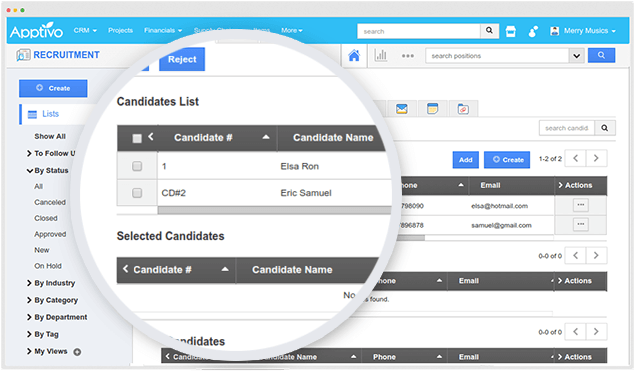Open the three-dot more options icon
This screenshot has height=371, width=635.
tap(408, 56)
